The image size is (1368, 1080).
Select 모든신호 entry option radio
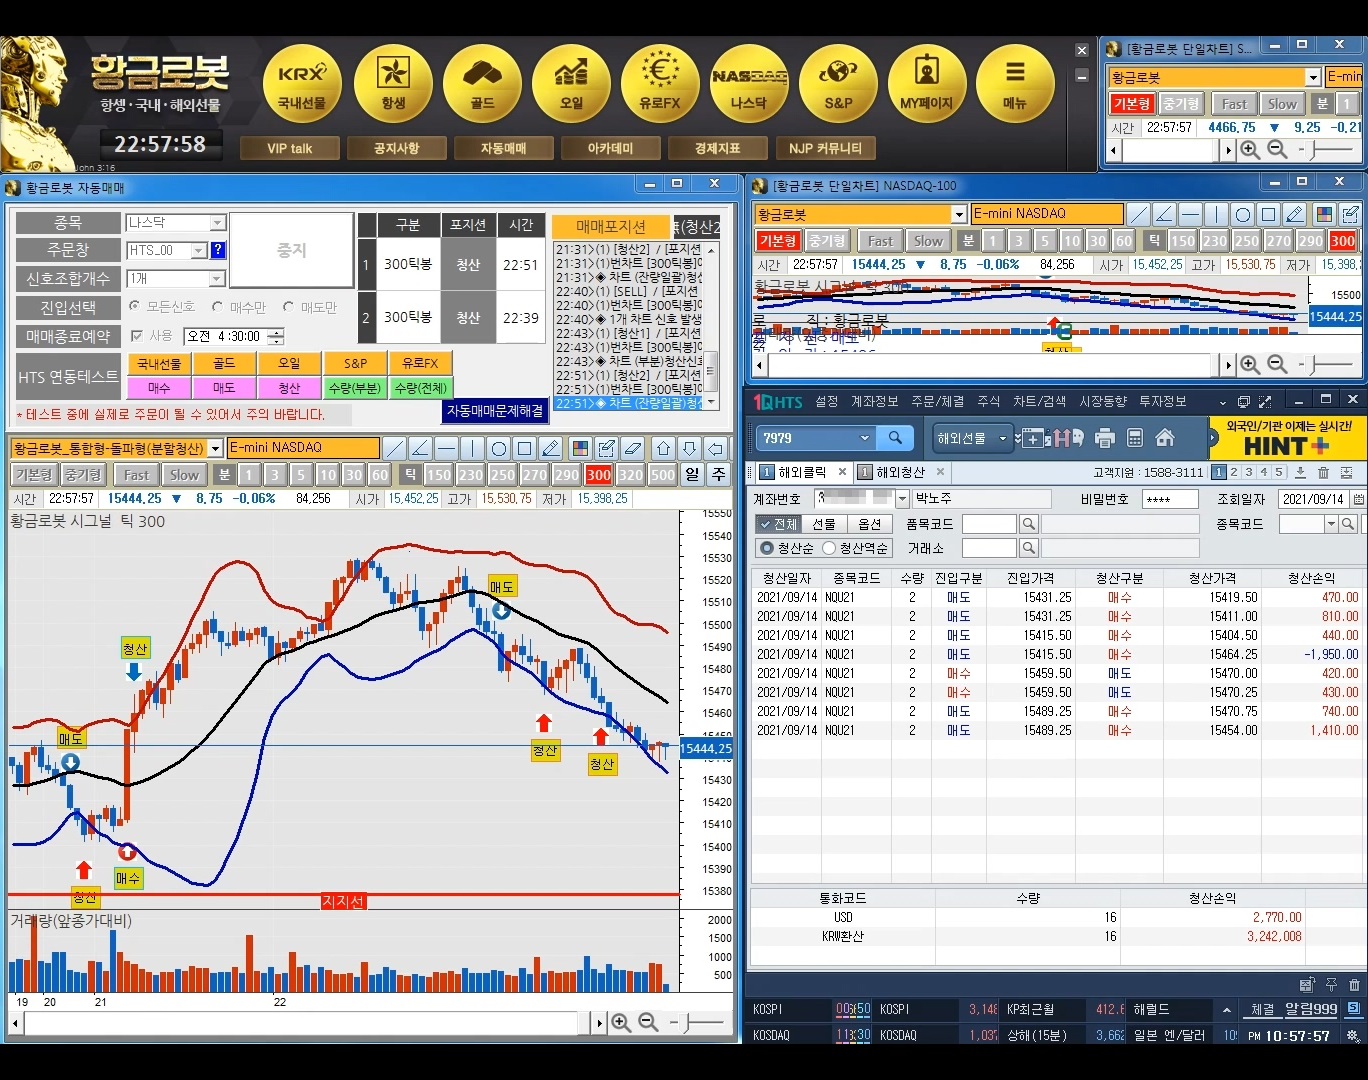135,307
